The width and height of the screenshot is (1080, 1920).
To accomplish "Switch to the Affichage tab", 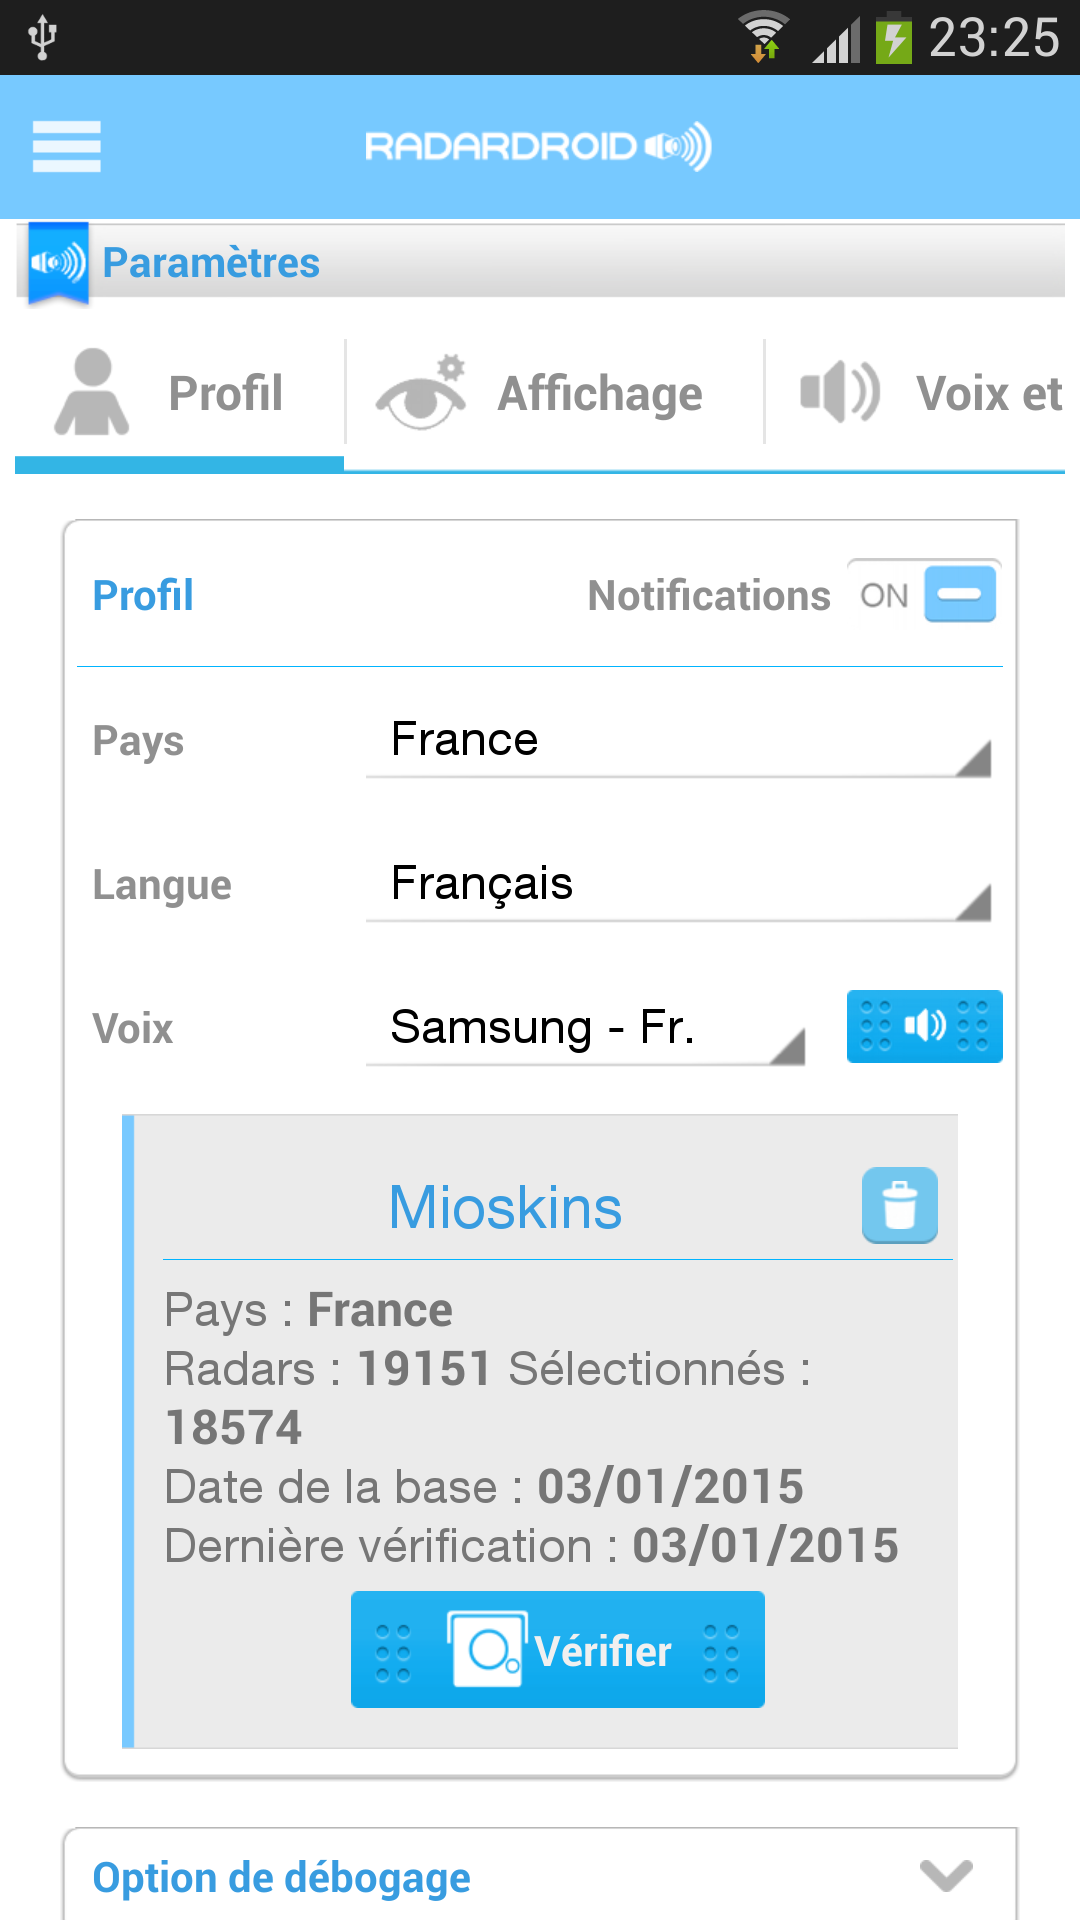I will point(600,394).
